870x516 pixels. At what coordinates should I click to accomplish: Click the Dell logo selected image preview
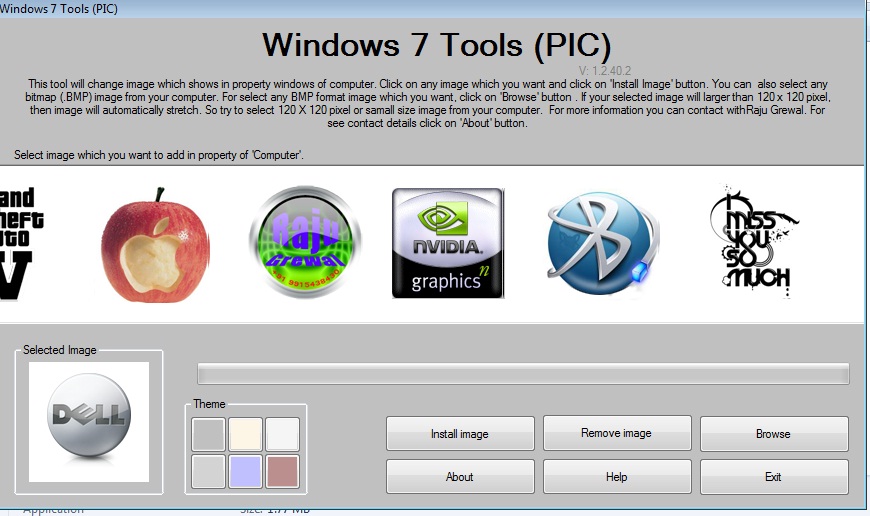coord(89,422)
